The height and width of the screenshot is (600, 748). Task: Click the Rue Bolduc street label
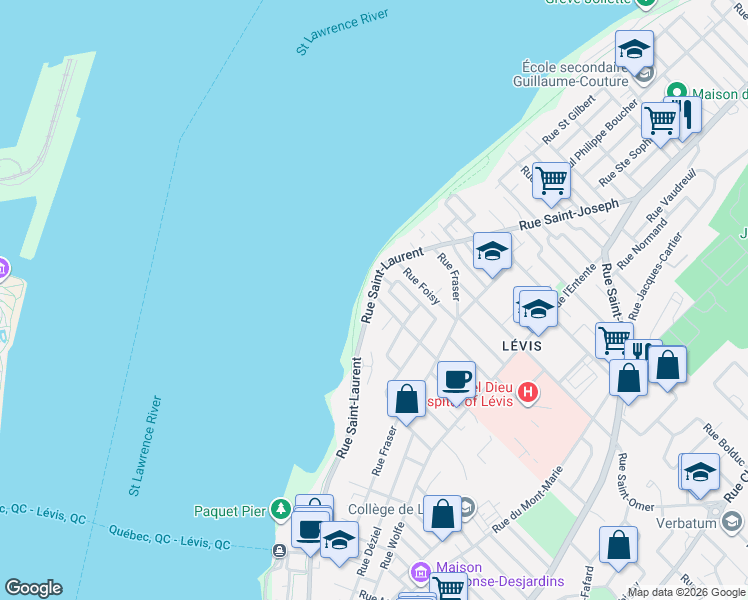(x=724, y=445)
